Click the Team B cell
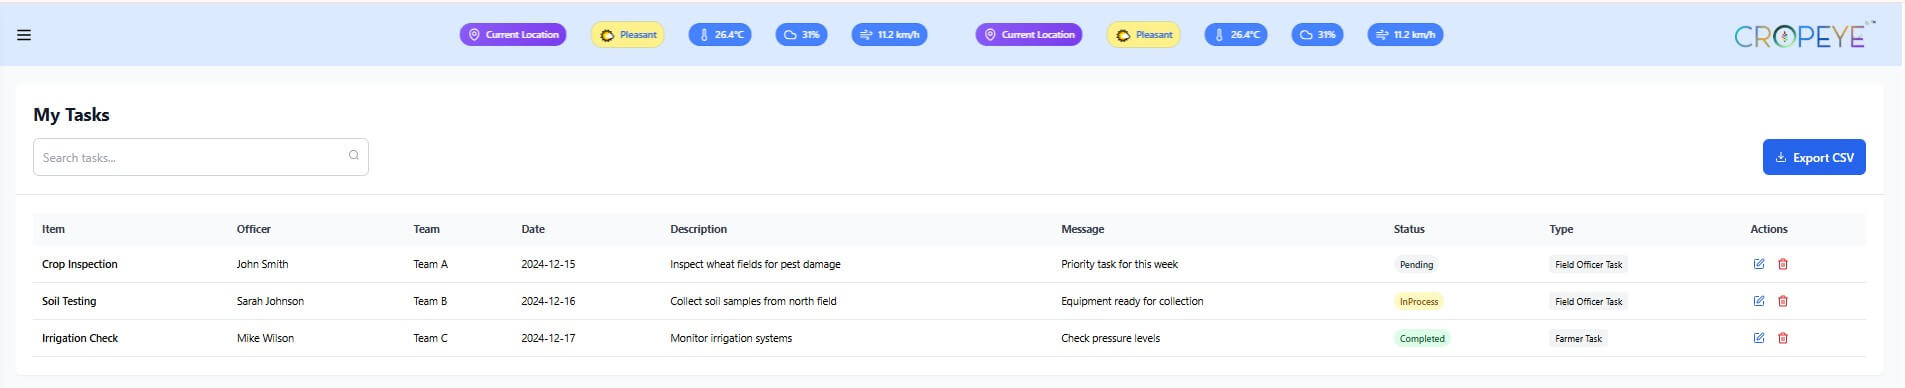 pyautogui.click(x=431, y=301)
